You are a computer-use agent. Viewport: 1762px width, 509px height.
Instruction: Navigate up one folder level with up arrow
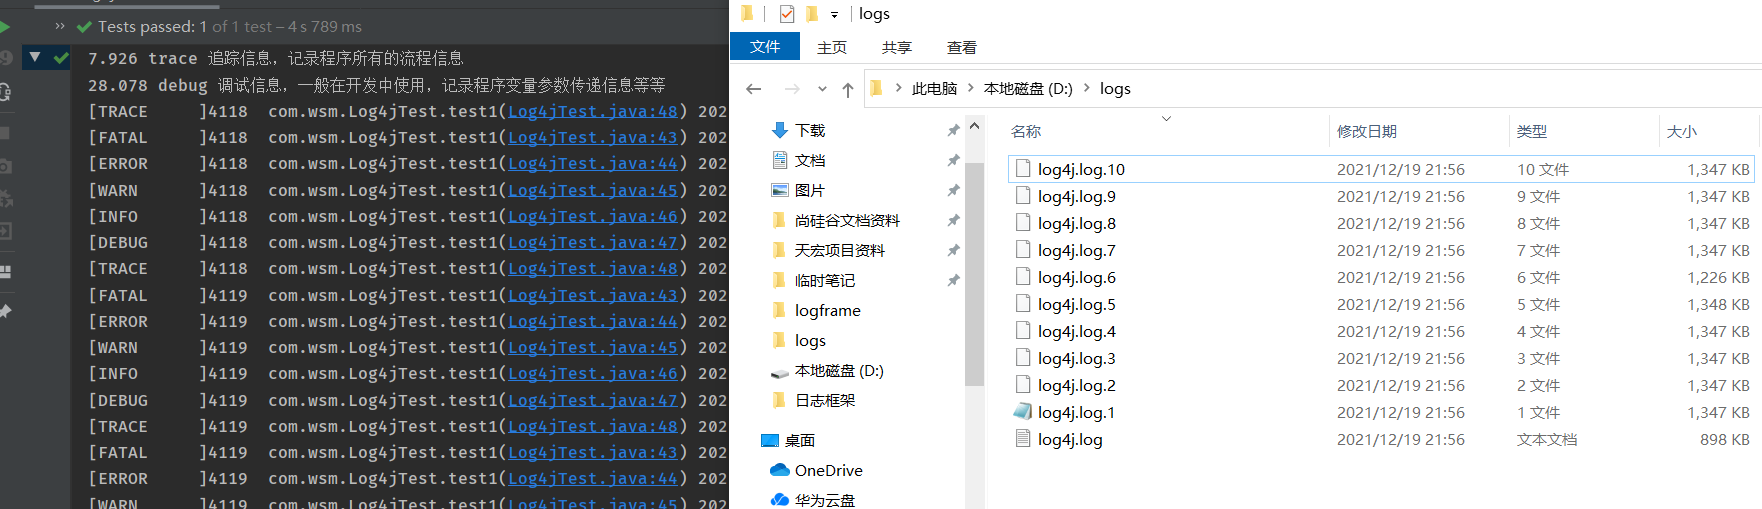848,89
